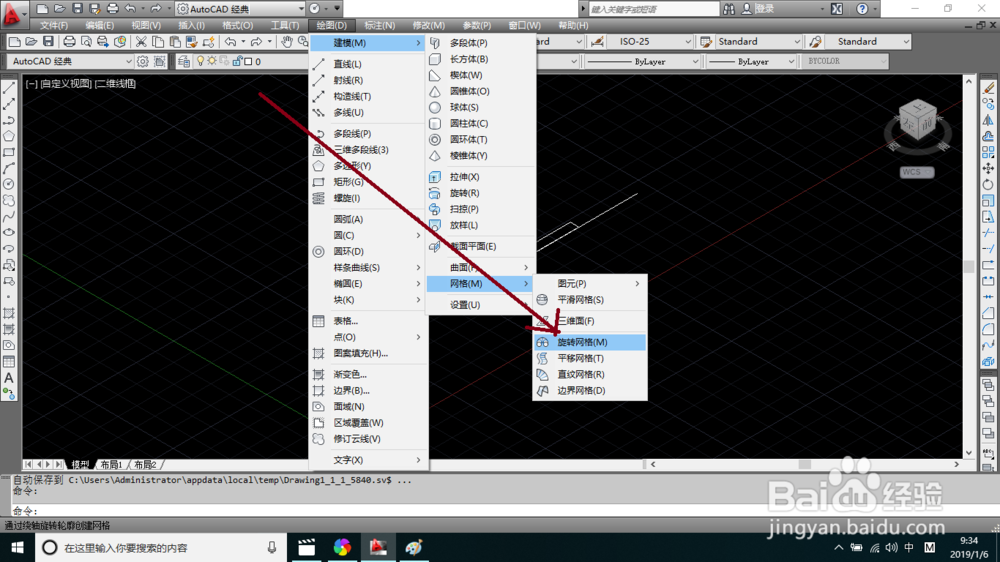The image size is (1000, 562).
Task: Click the 修订云线(V) revision cloud icon
Action: (x=319, y=439)
